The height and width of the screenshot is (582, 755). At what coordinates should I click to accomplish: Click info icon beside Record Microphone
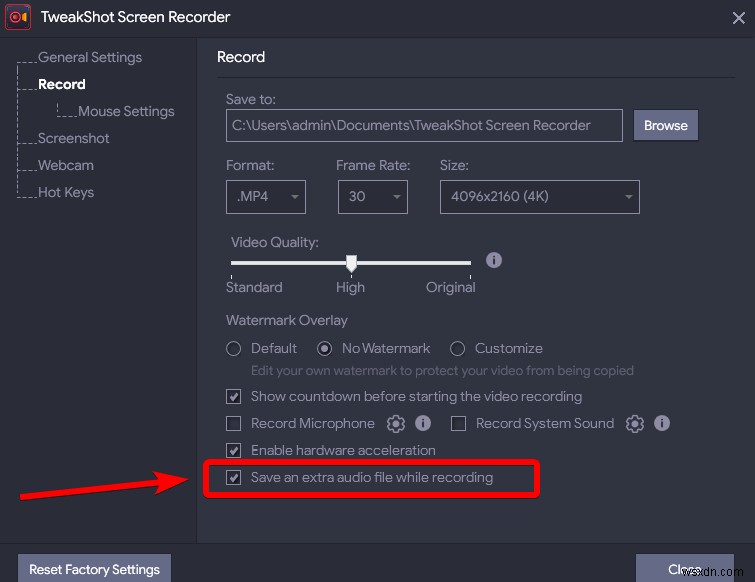coord(423,424)
